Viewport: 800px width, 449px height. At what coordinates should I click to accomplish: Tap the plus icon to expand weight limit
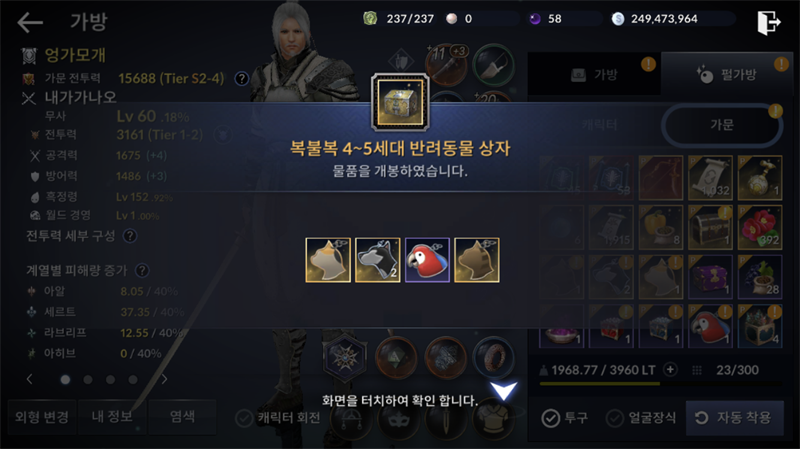670,369
